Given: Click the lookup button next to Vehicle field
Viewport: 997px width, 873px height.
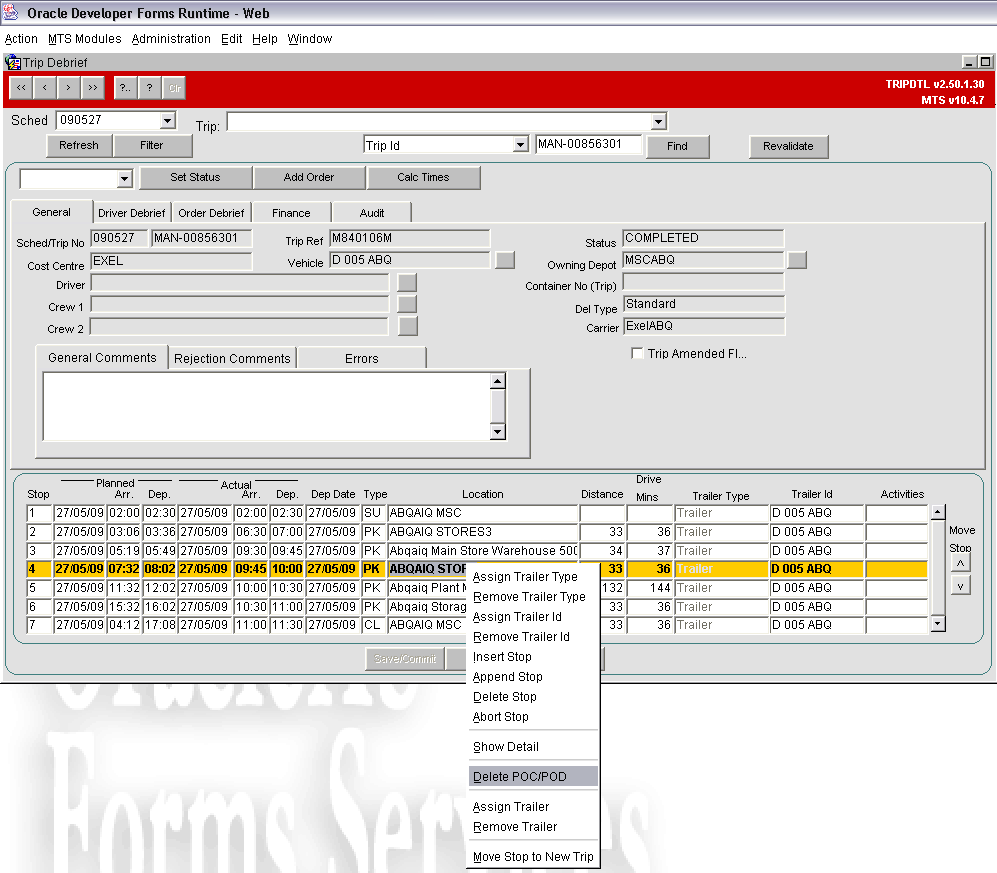Looking at the screenshot, I should pos(505,260).
